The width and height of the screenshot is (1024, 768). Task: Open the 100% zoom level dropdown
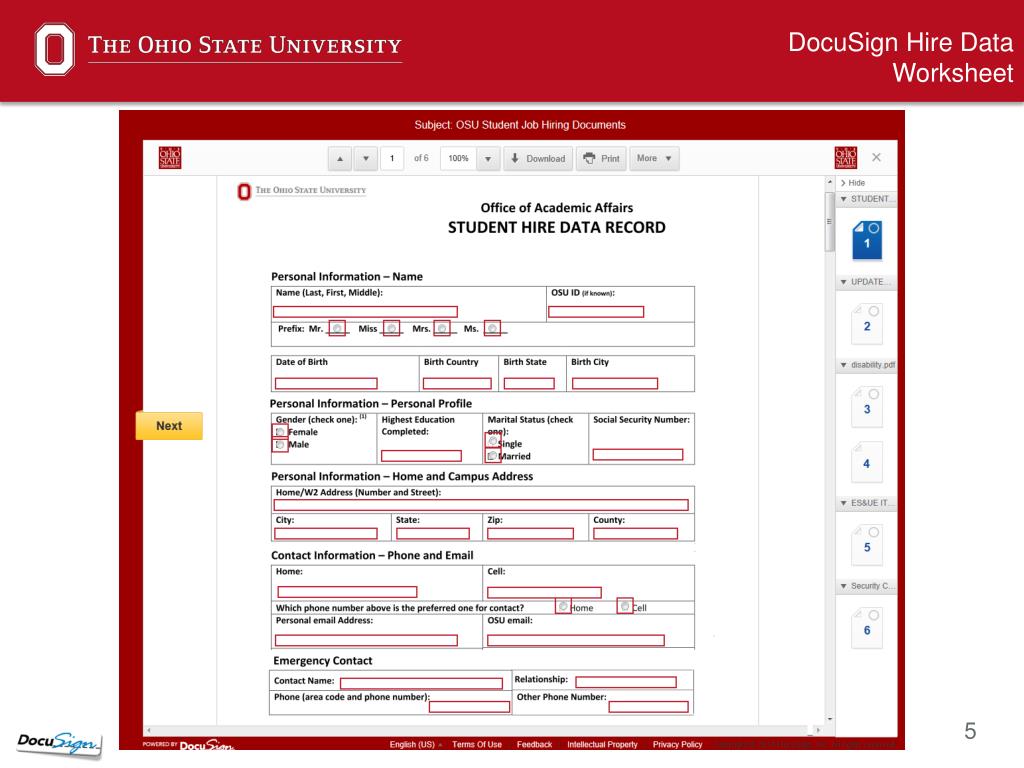488,159
